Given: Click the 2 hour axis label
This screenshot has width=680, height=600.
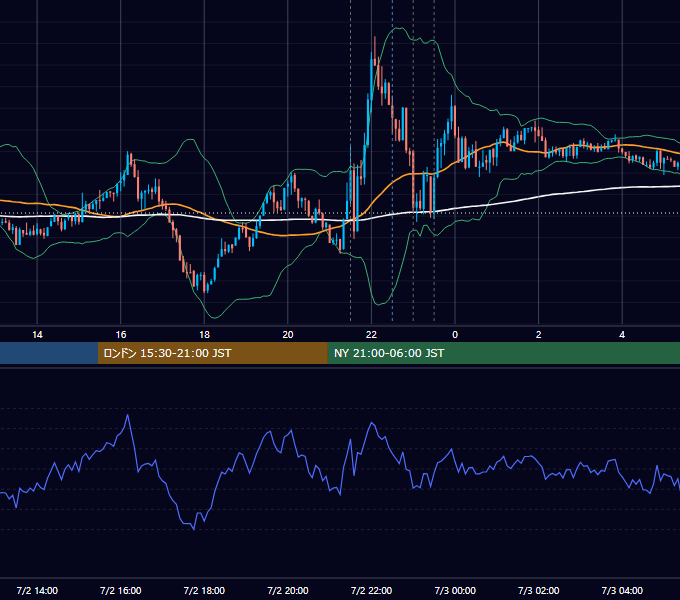Looking at the screenshot, I should [x=539, y=335].
